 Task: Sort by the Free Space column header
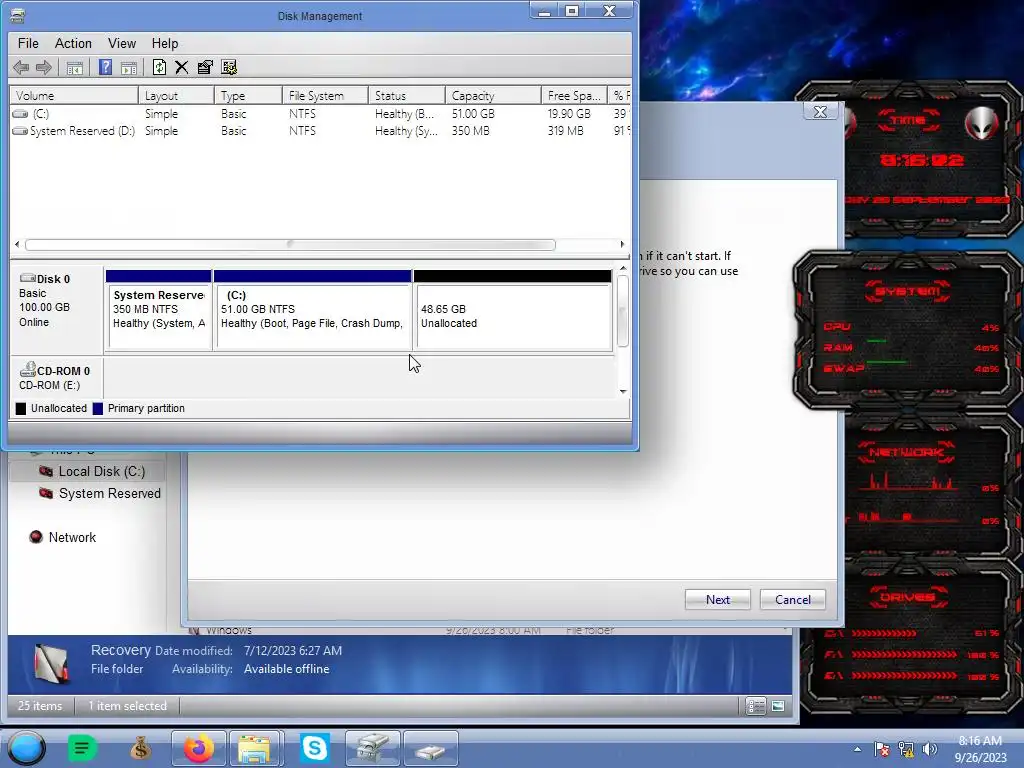coord(574,95)
